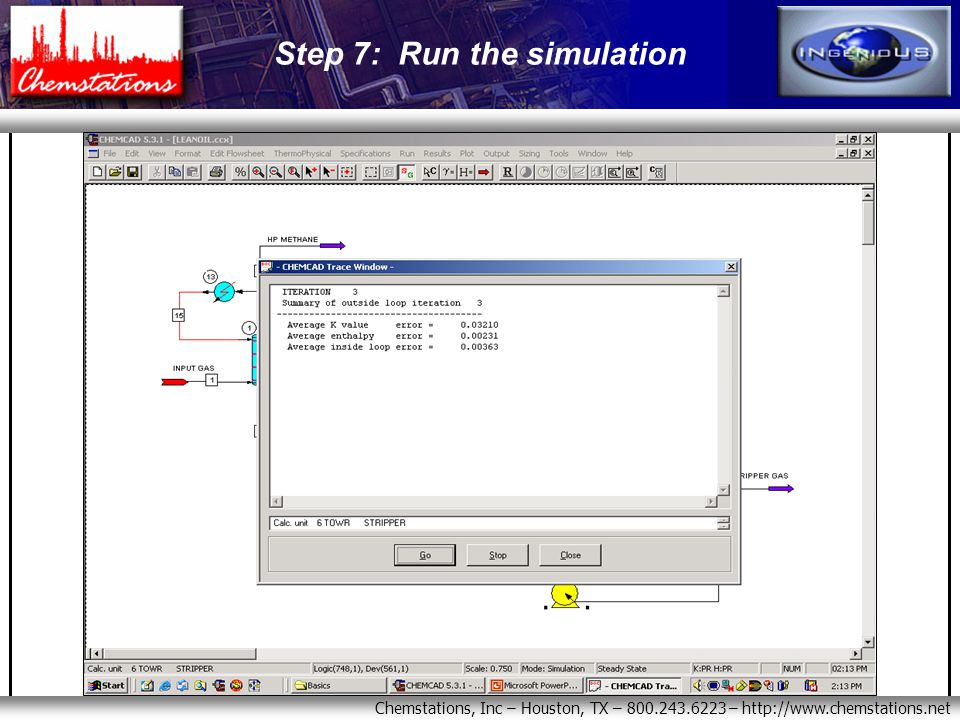
Task: Switch to Microsoft PowerPoint taskbar button
Action: [535, 686]
